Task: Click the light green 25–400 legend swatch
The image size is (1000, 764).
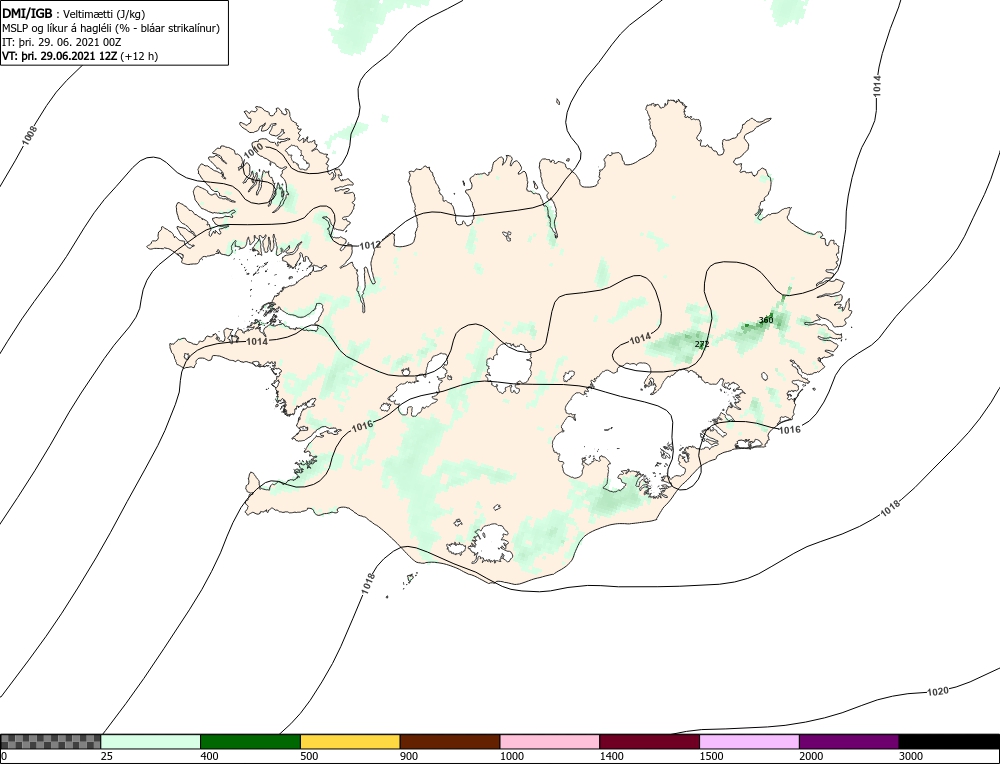Action: (x=151, y=742)
